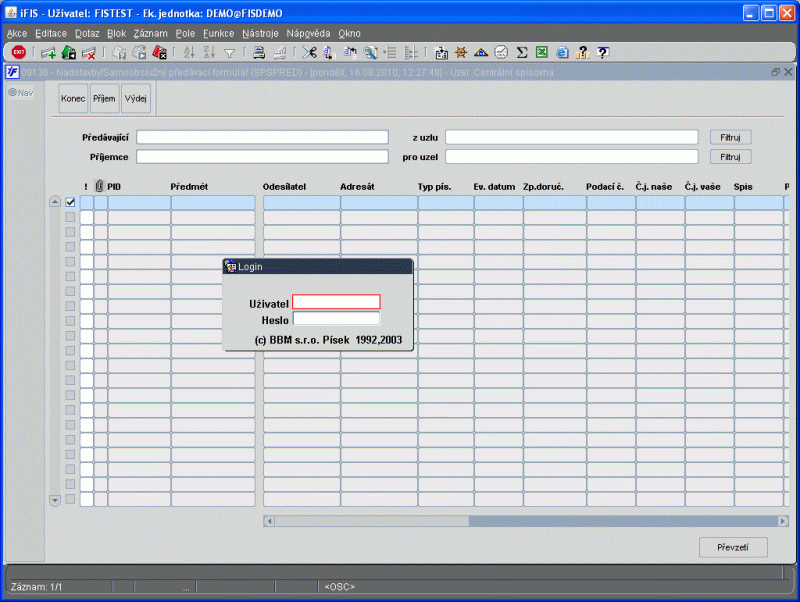Click the printer icon

(259, 53)
